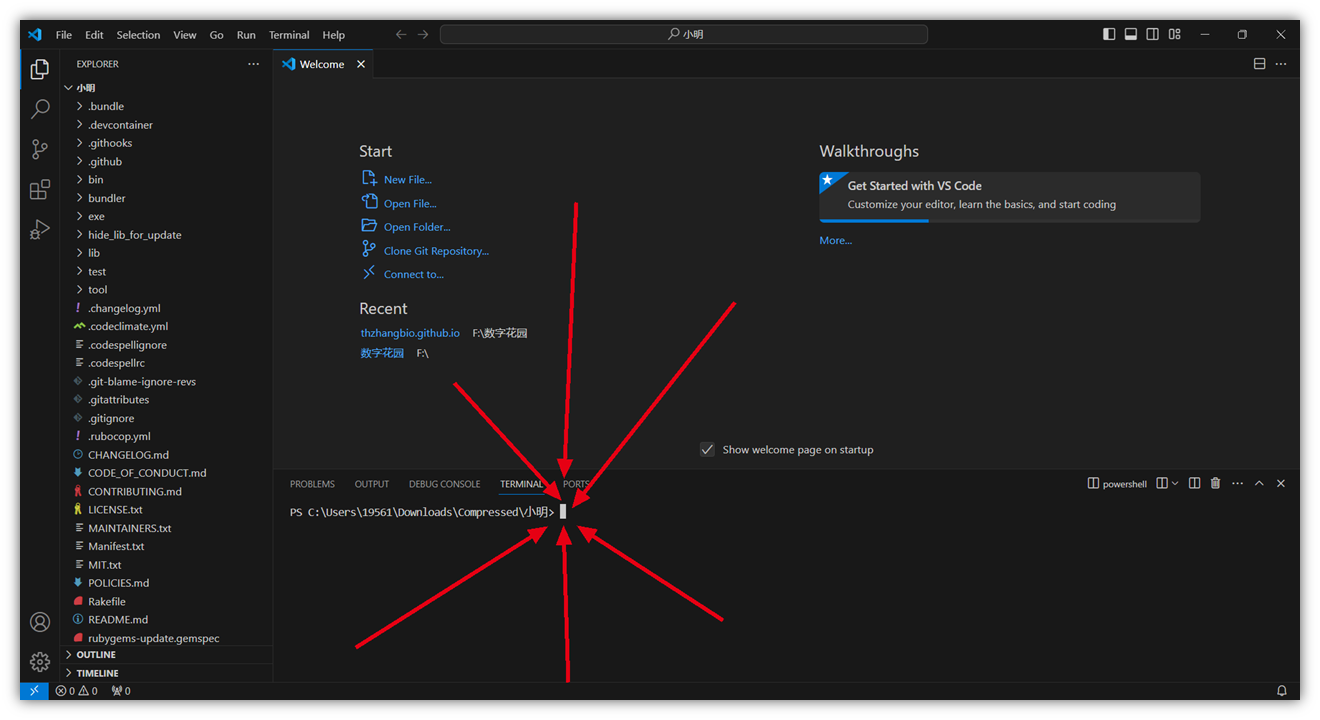Open the Help menu

(x=334, y=34)
